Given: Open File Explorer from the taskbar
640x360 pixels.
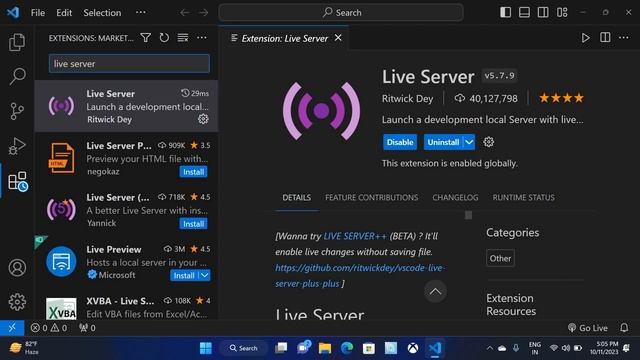Looking at the screenshot, I should tap(325, 348).
